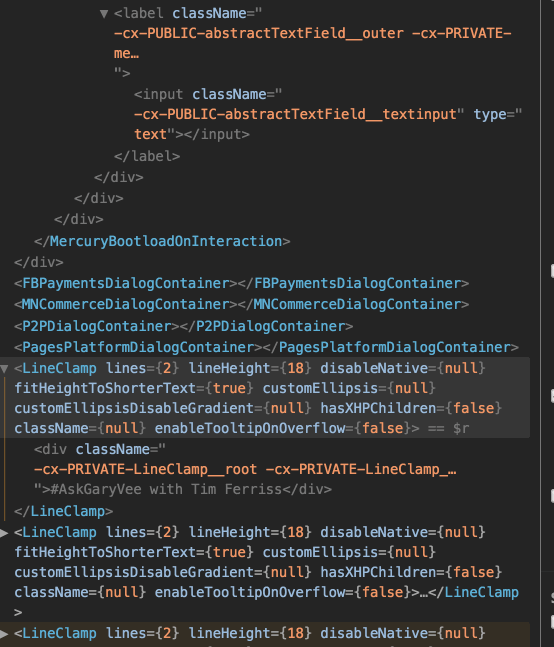Select the closing </MercuryBootloadOnInteraction> tag

[x=162, y=241]
